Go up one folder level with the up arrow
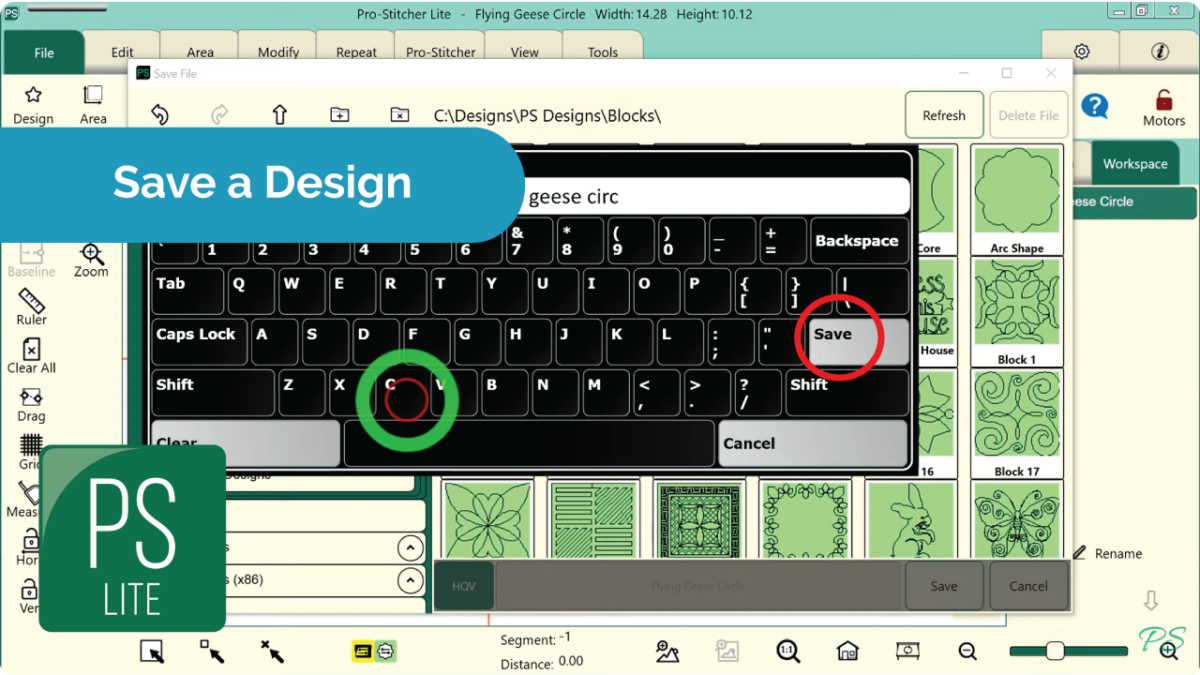This screenshot has height=675, width=1200. tap(280, 115)
